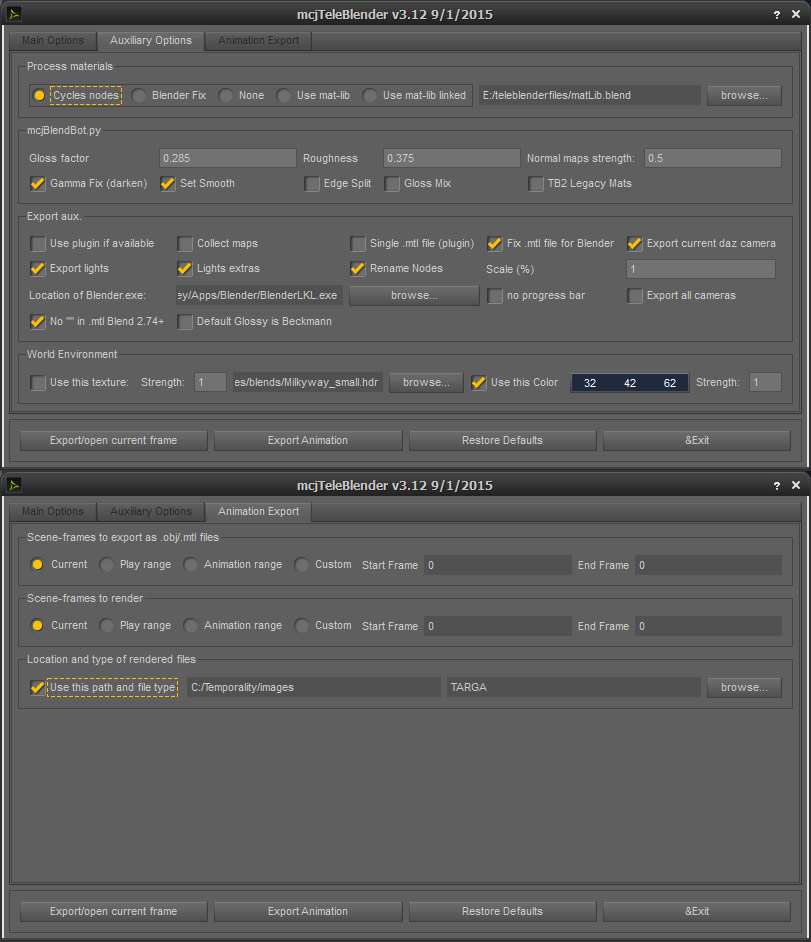Edit Normal maps strength field
811x942 pixels.
point(712,159)
